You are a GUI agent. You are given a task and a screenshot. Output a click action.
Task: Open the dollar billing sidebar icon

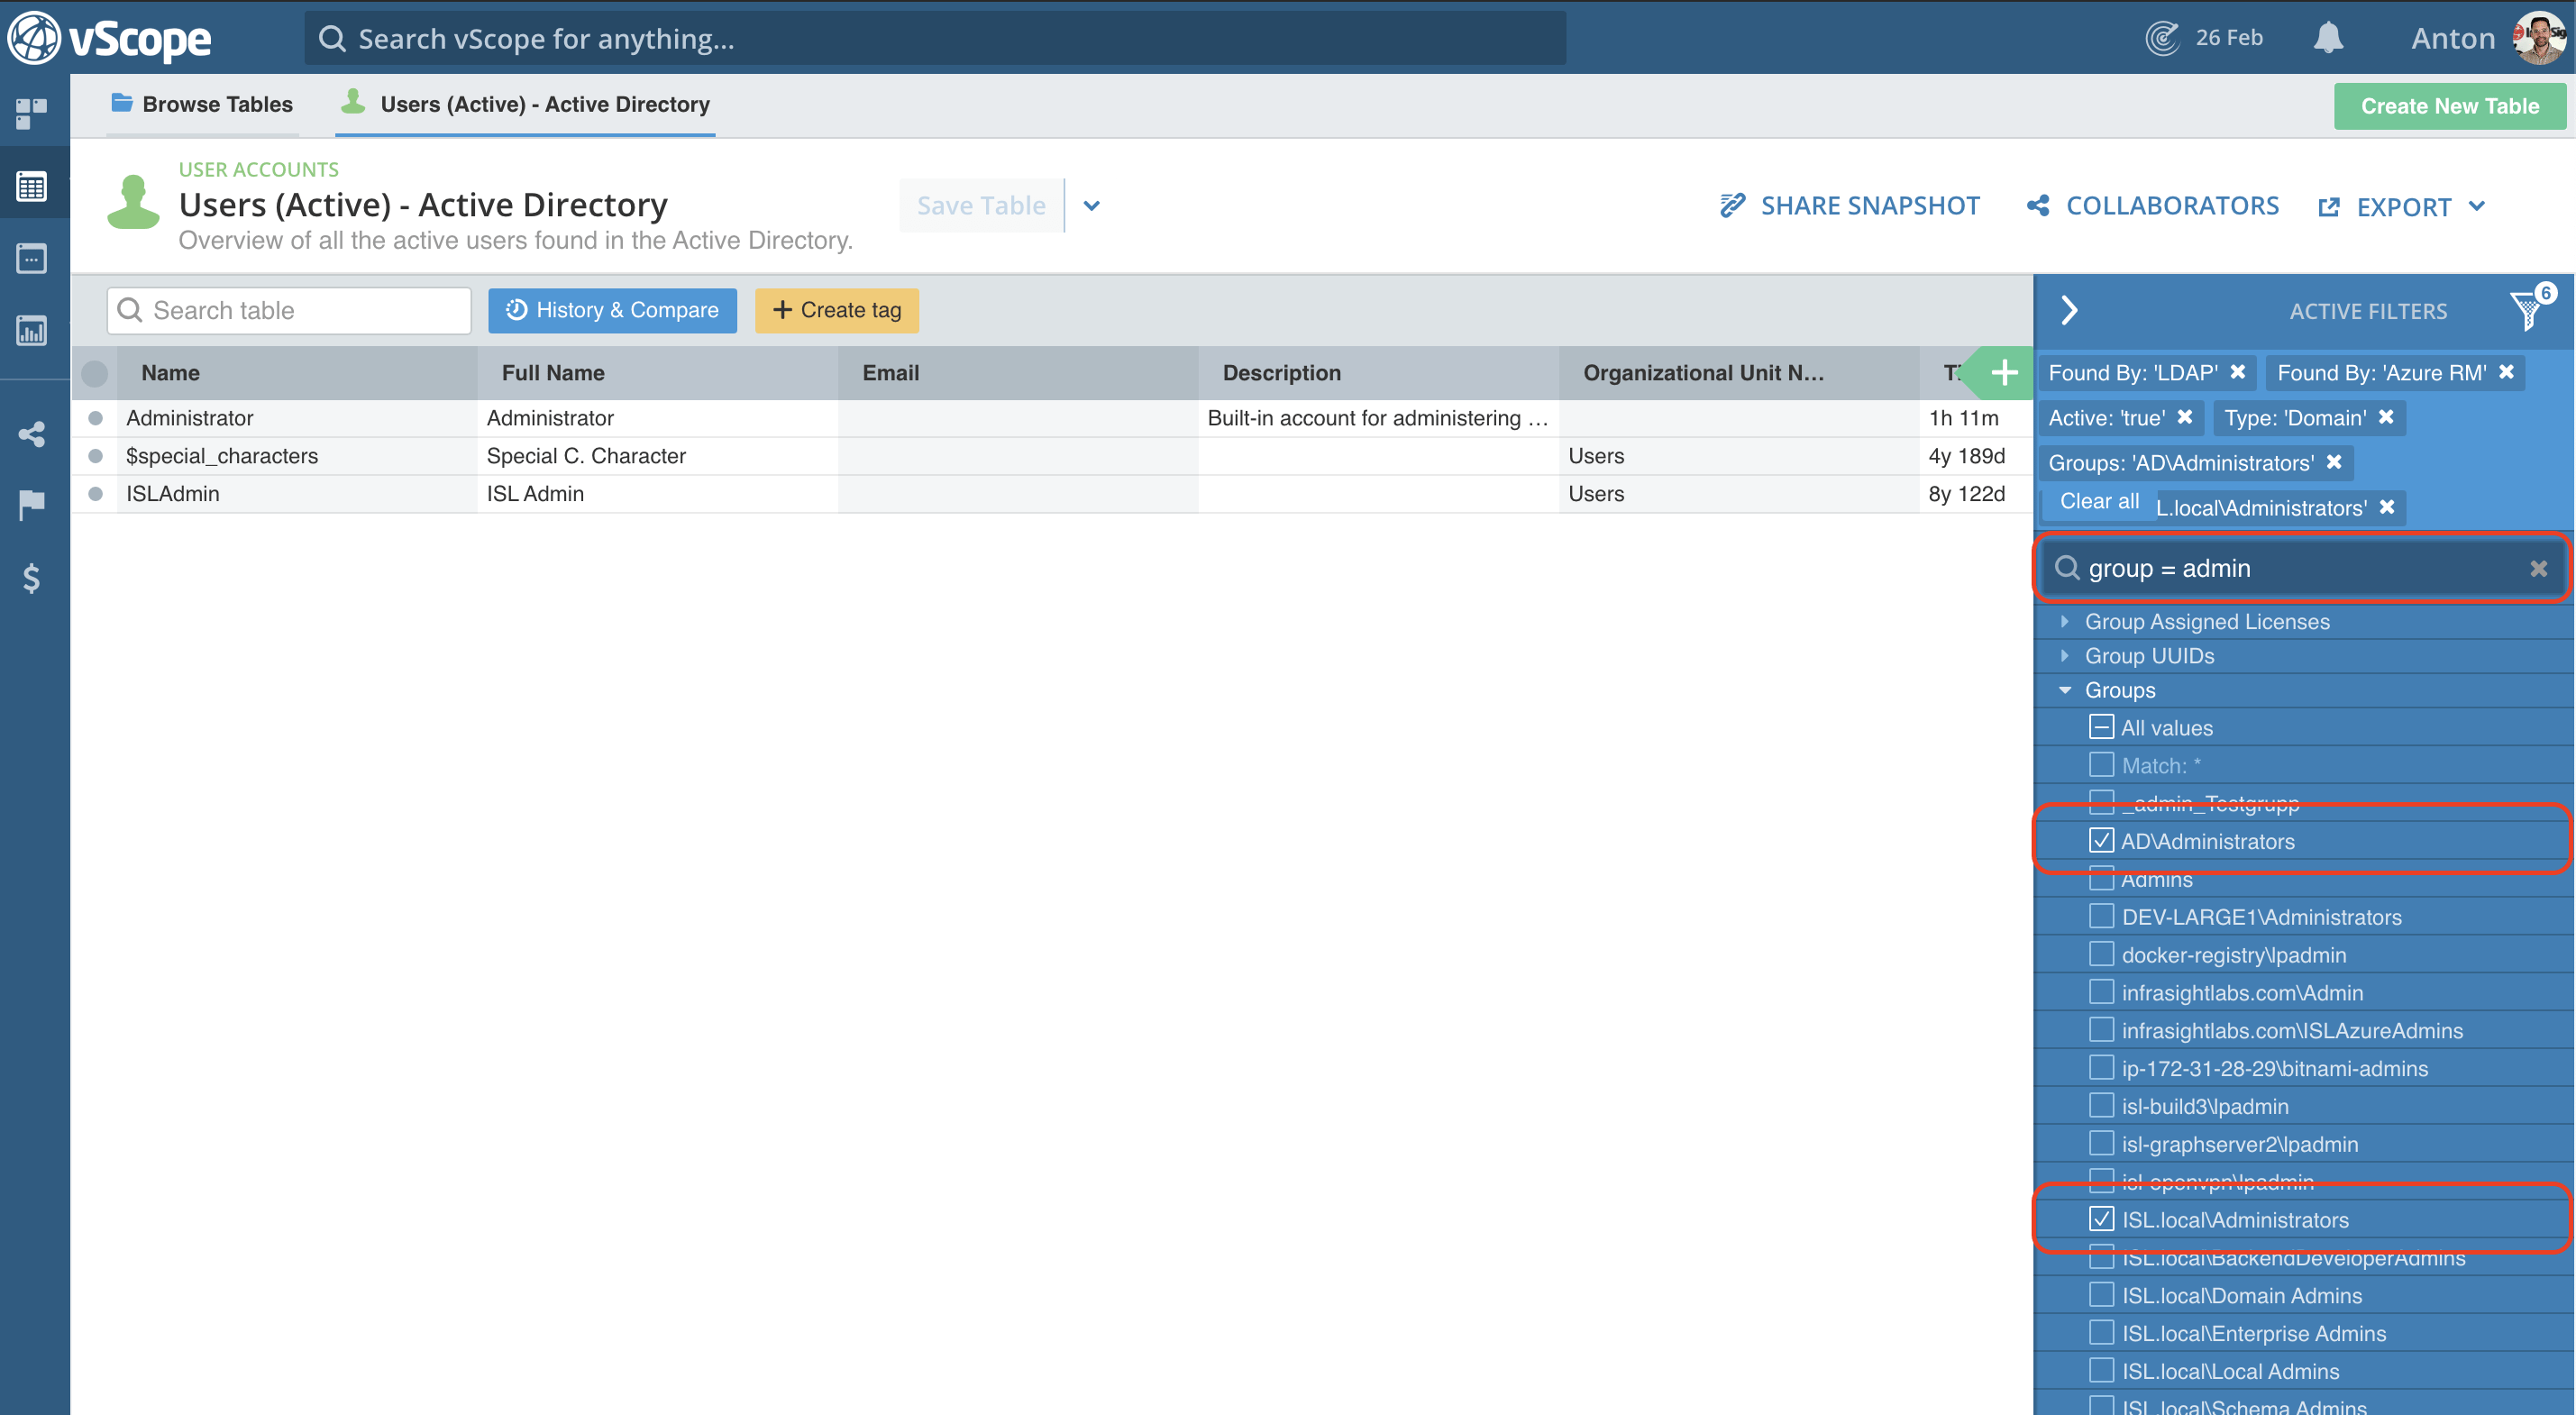tap(31, 577)
